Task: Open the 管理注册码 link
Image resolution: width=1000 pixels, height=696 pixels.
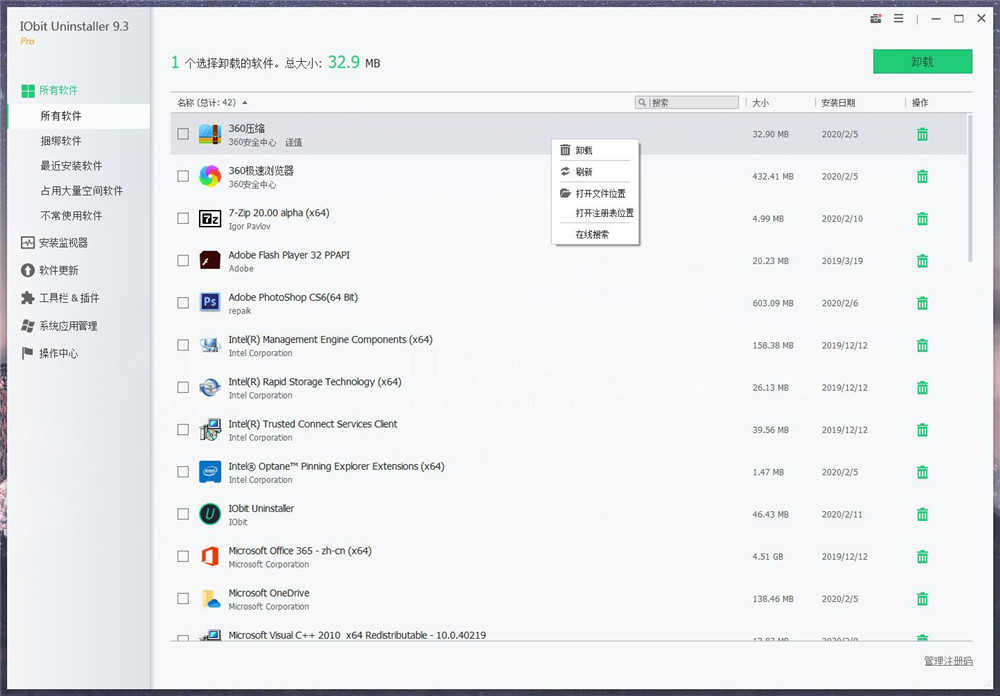Action: pos(948,661)
